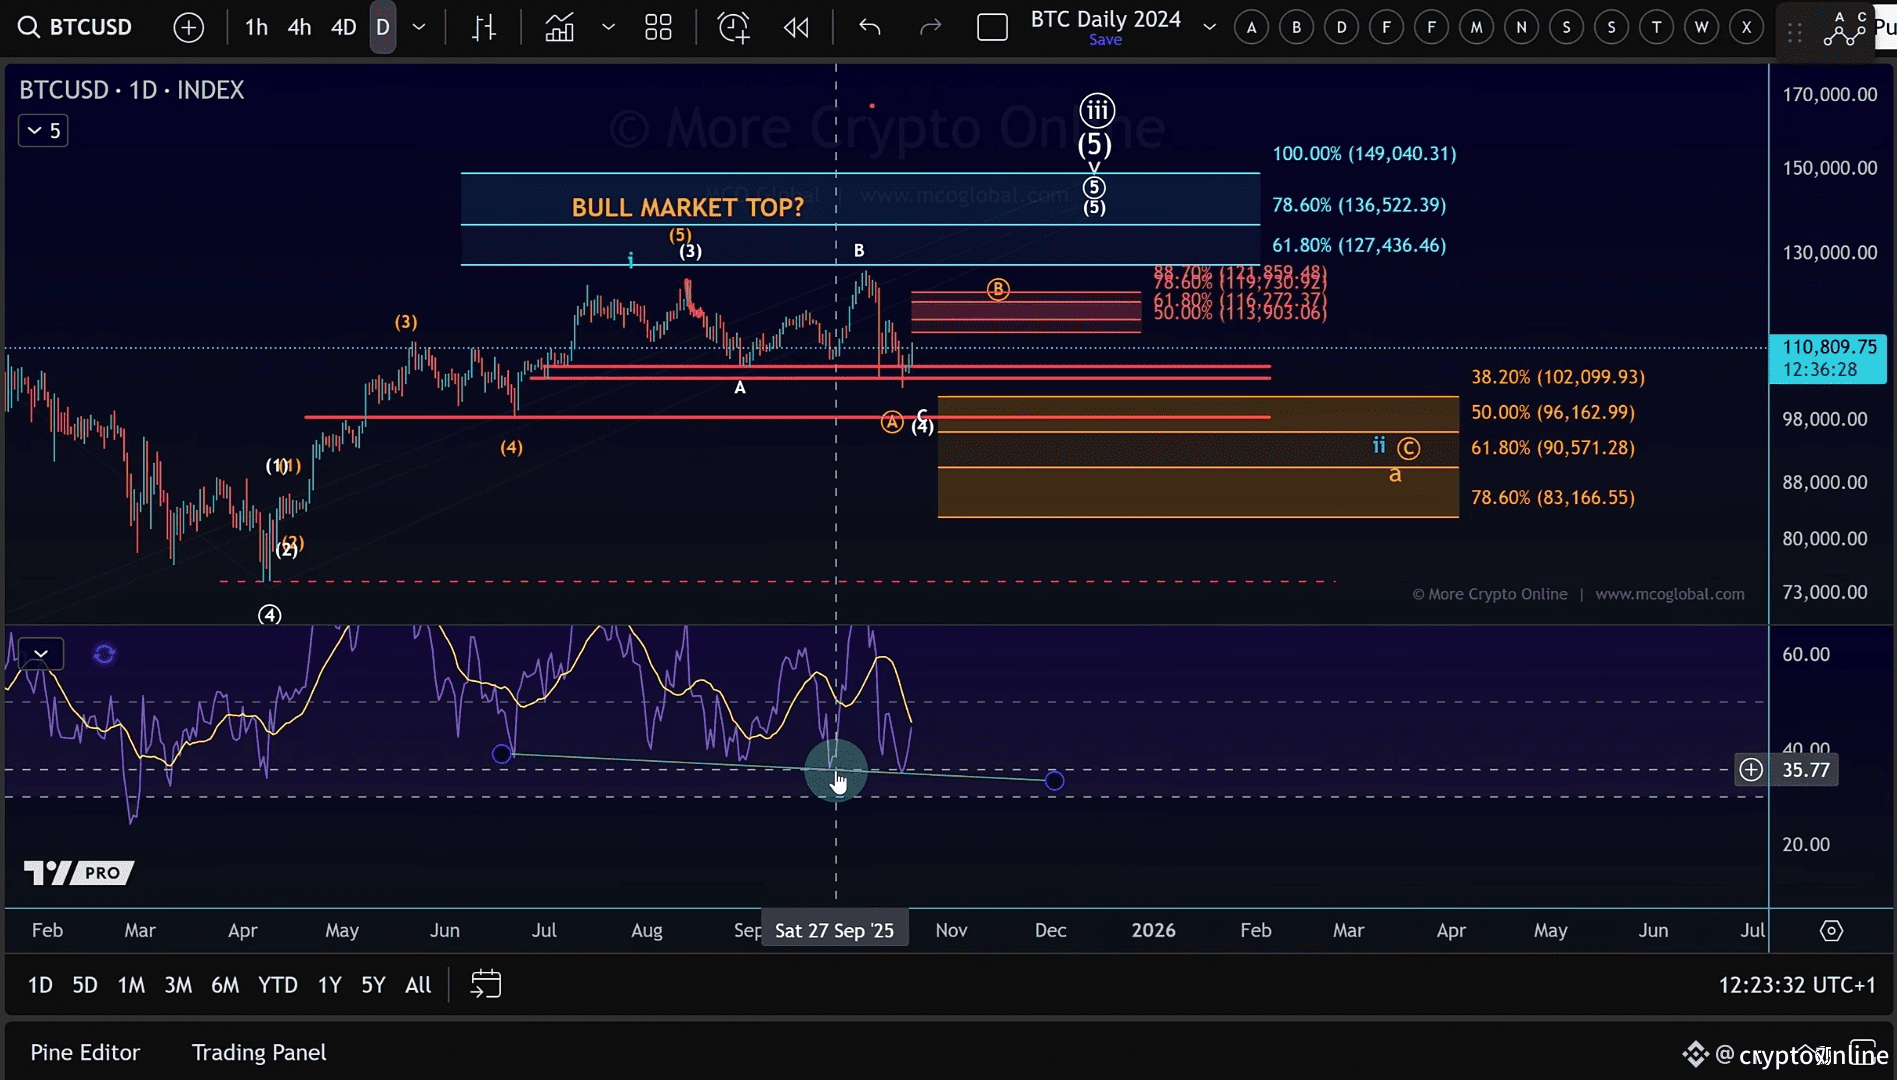The image size is (1897, 1080).
Task: Select the 4D timeframe
Action: (x=343, y=27)
